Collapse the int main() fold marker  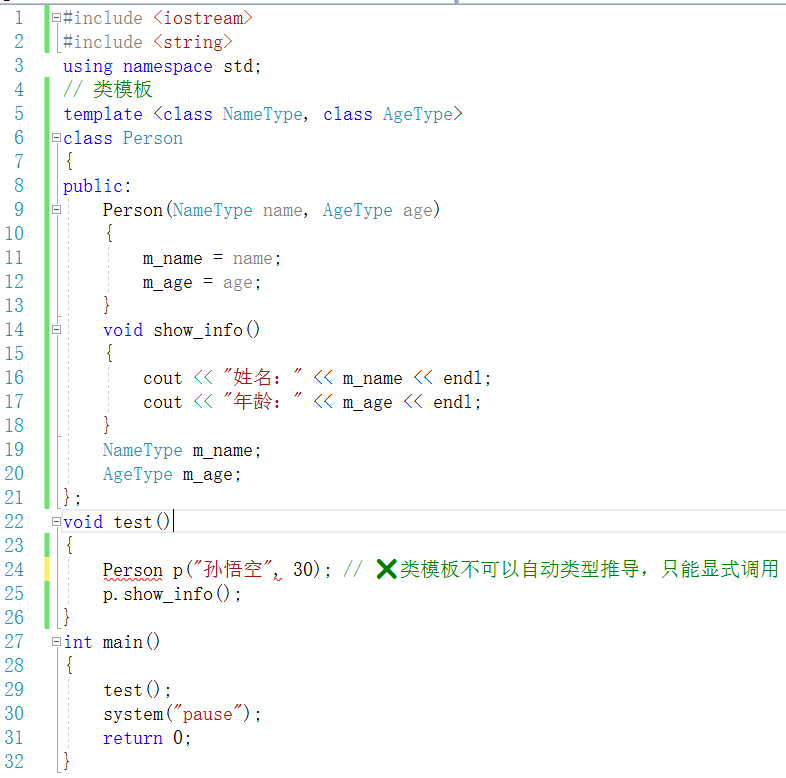click(56, 642)
